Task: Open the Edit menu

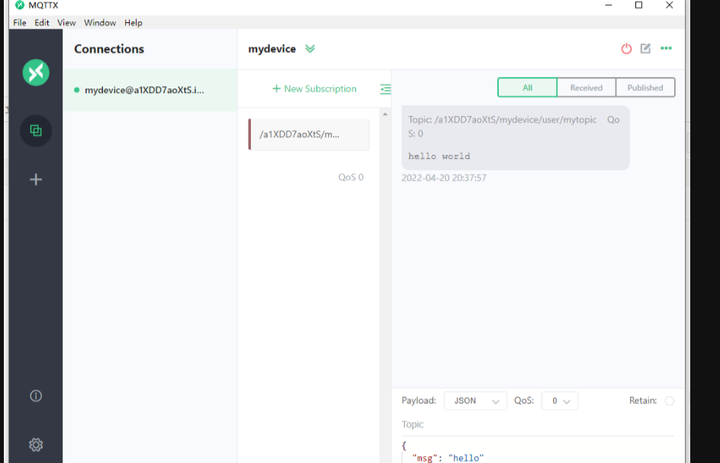Action: point(42,23)
